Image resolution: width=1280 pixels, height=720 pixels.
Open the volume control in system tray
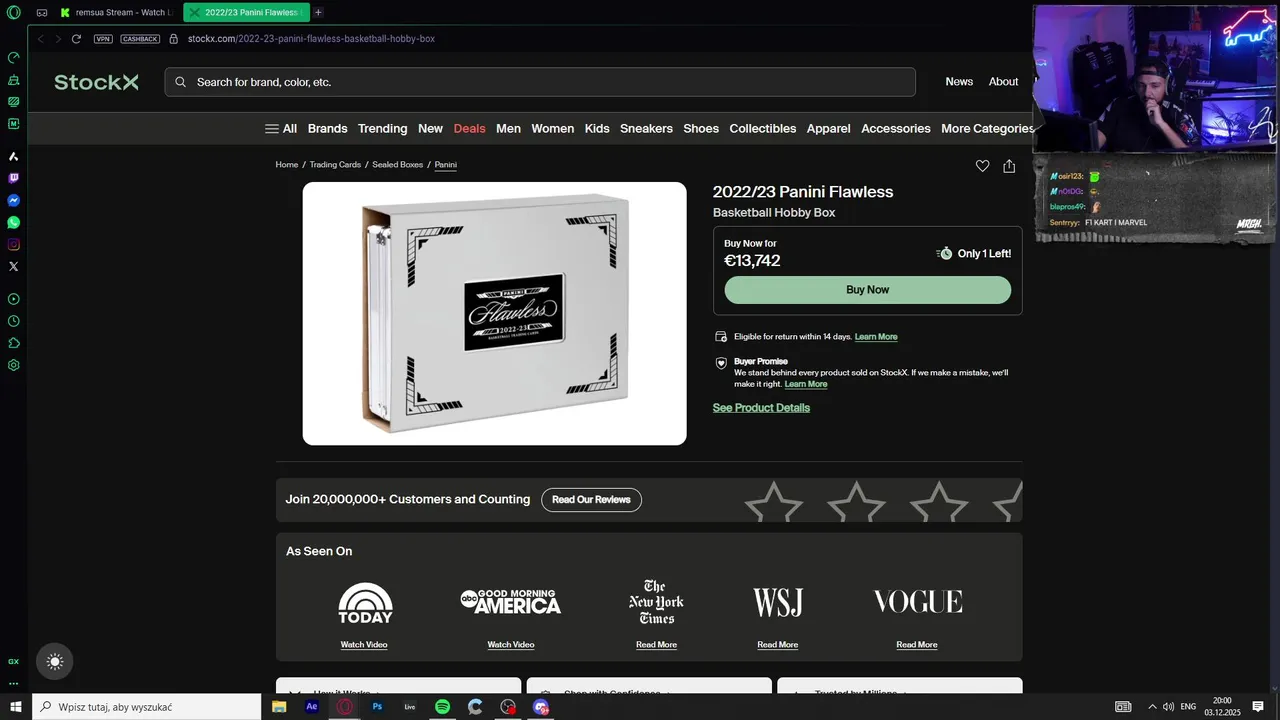pyautogui.click(x=1168, y=707)
